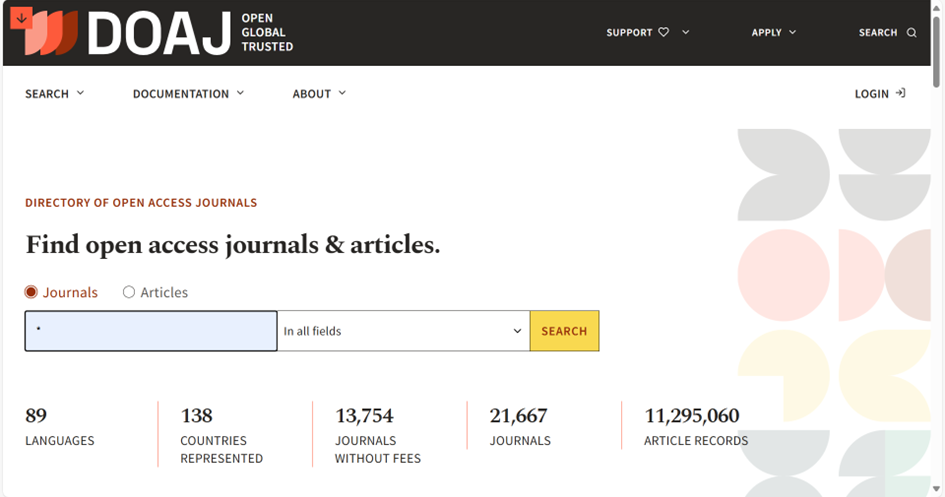Click the magnifier icon in the header

click(912, 33)
